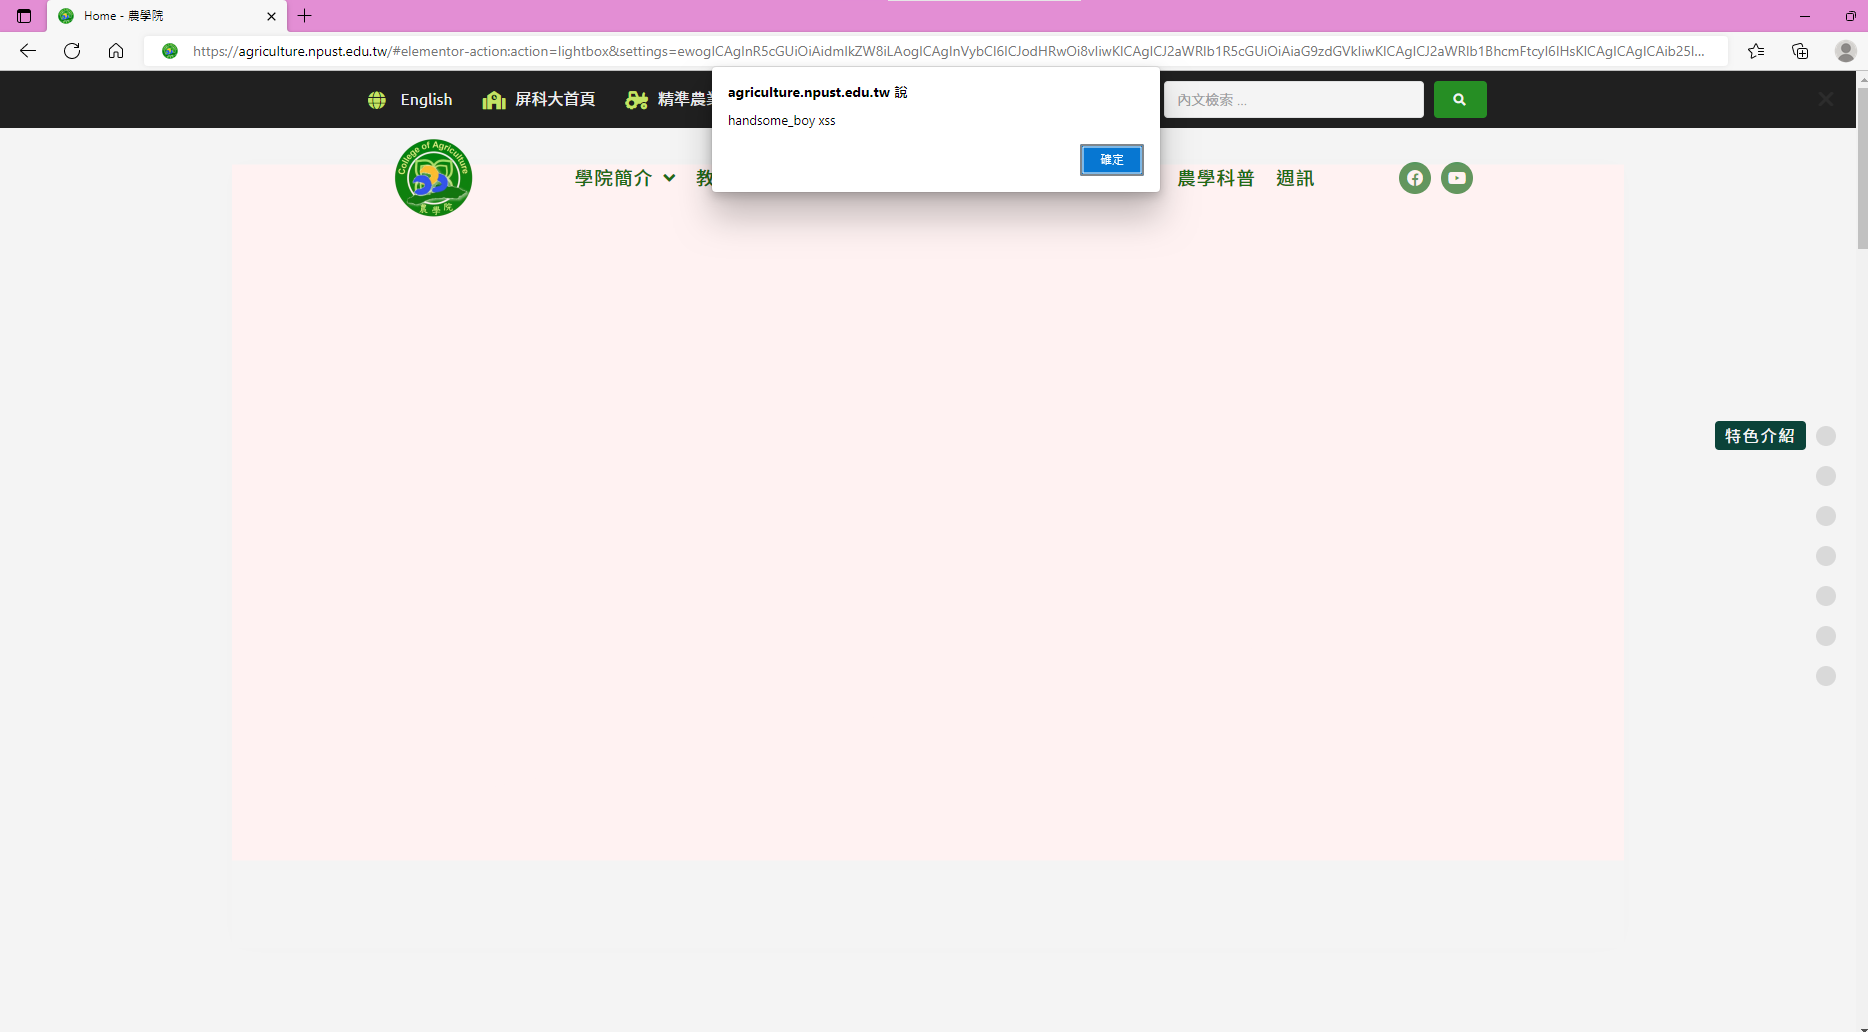Expand the 學院簡介 dropdown arrow
This screenshot has width=1868, height=1032.
pos(669,178)
